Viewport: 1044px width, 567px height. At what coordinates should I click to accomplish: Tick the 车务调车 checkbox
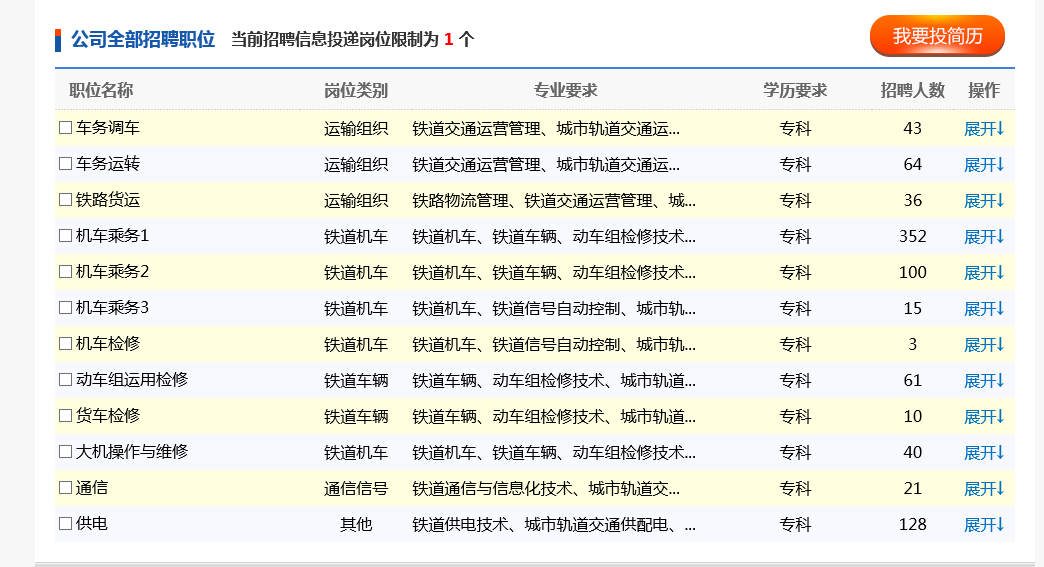(66, 128)
